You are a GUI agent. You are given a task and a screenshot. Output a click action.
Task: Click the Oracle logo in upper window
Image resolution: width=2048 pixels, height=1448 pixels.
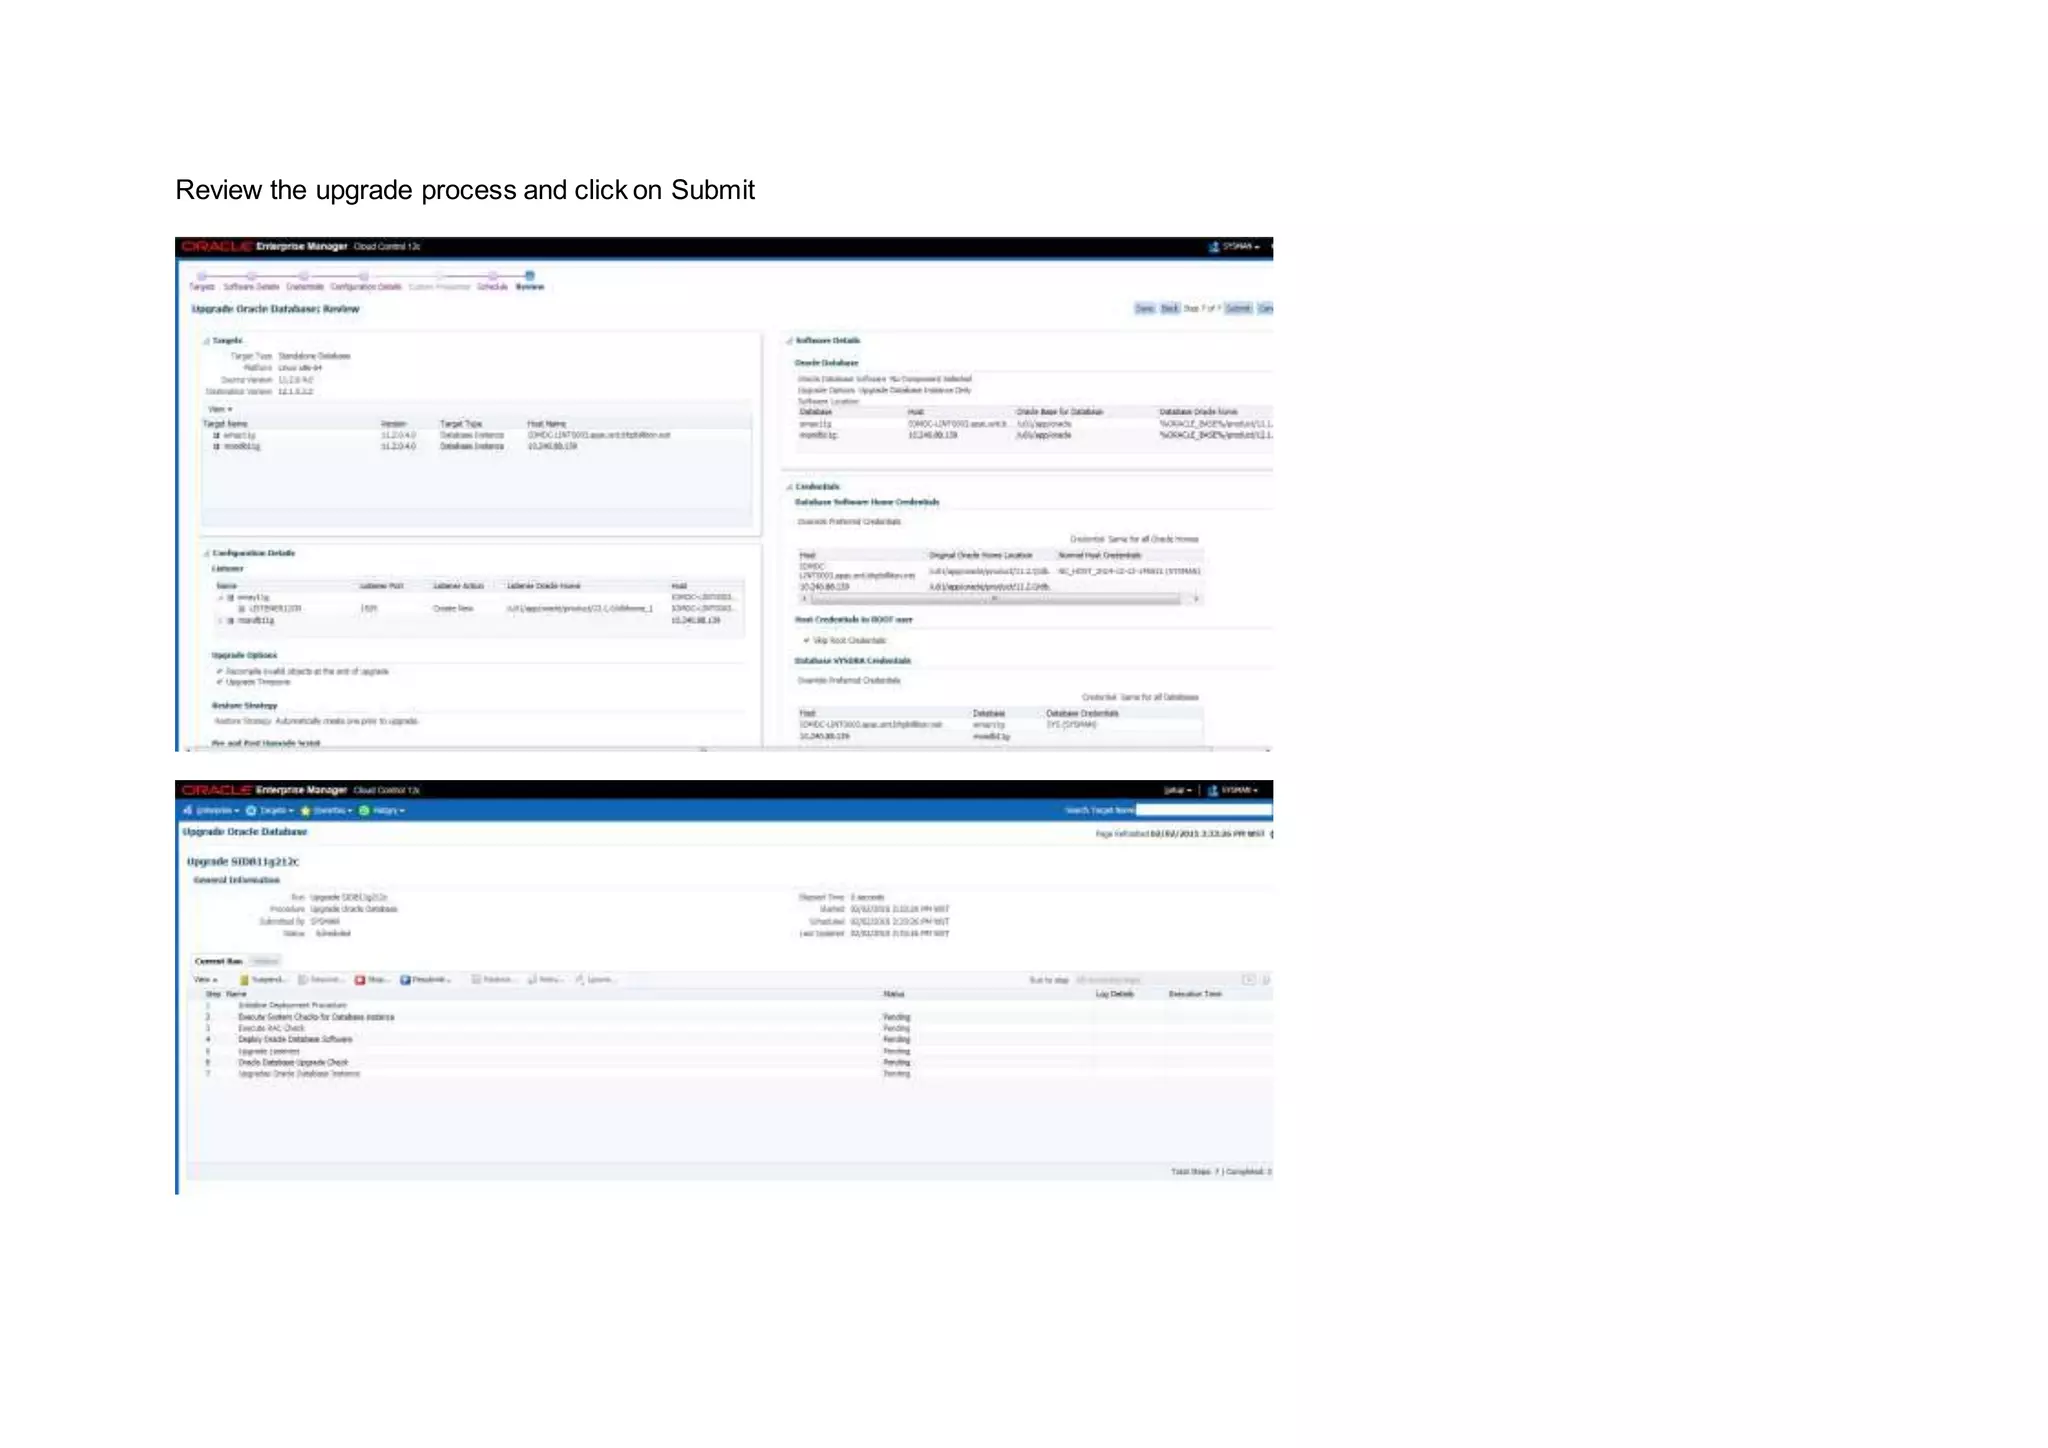point(215,246)
